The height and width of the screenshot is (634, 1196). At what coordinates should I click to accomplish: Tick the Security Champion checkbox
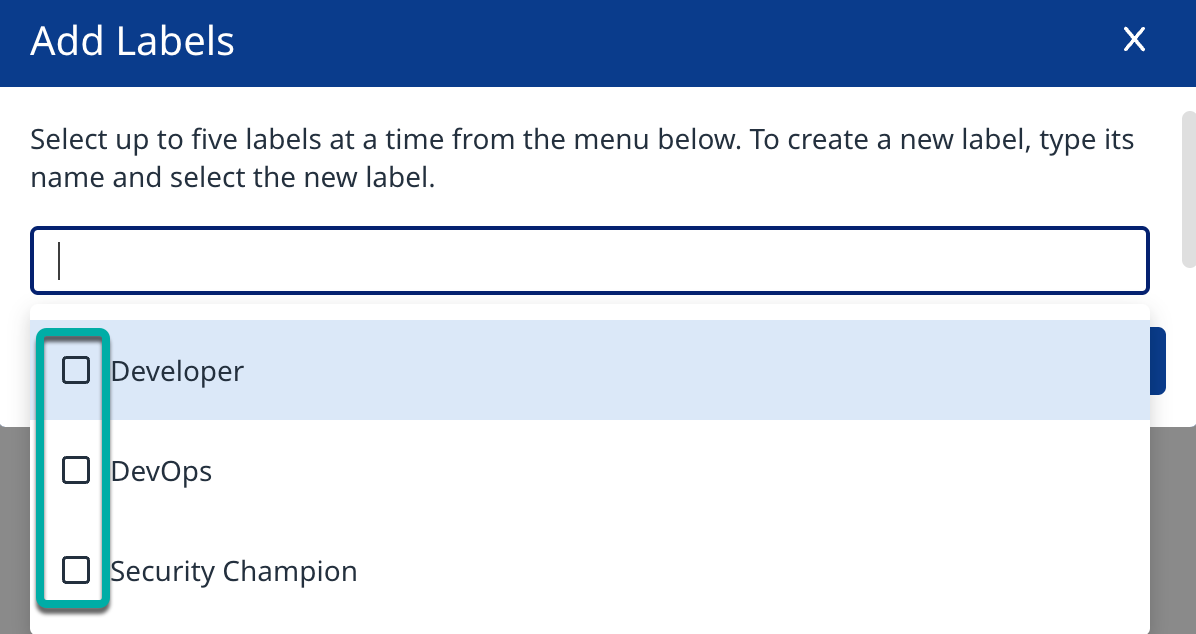76,571
